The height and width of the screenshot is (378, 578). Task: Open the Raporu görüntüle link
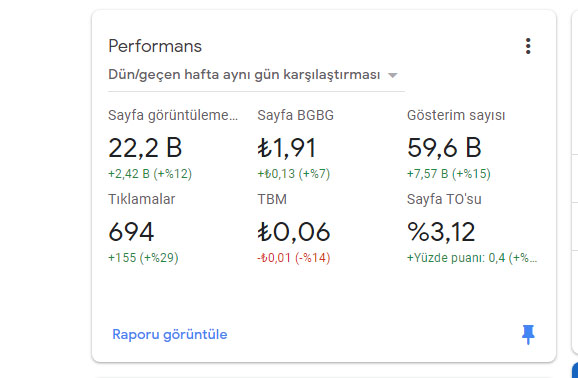point(170,334)
